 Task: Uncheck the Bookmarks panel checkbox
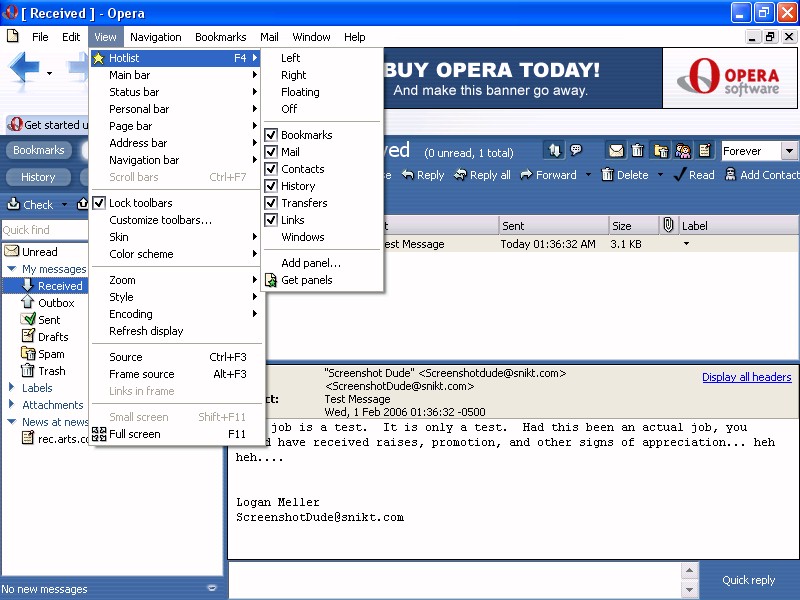click(270, 135)
